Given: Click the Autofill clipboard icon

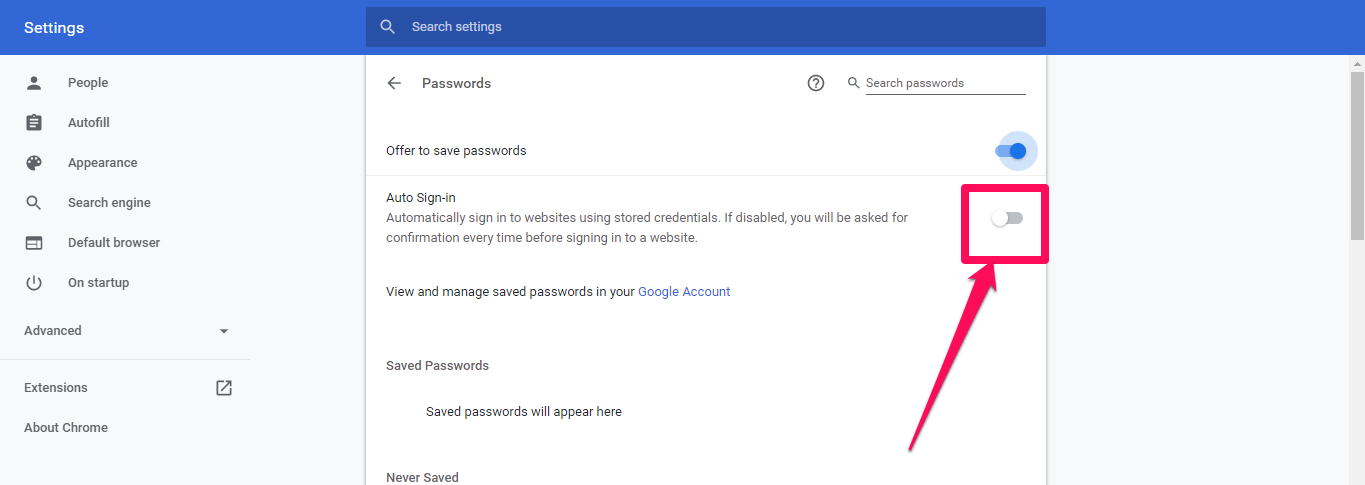Looking at the screenshot, I should 34,123.
